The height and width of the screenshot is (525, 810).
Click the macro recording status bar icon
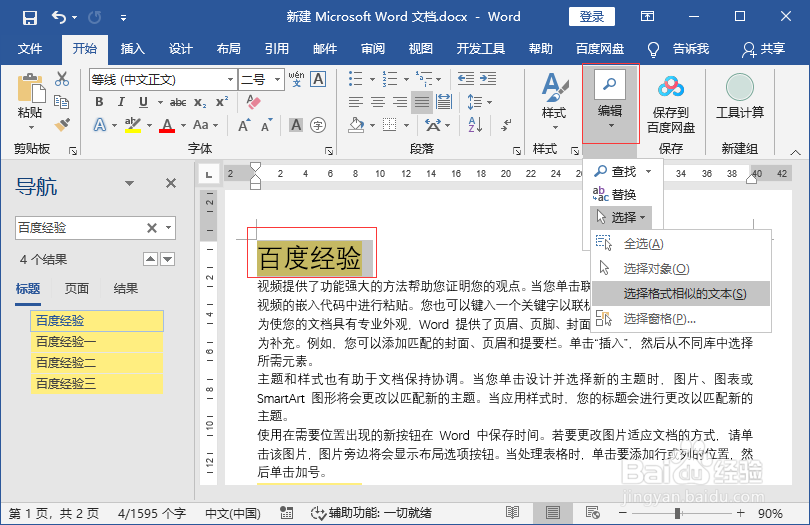tap(287, 513)
